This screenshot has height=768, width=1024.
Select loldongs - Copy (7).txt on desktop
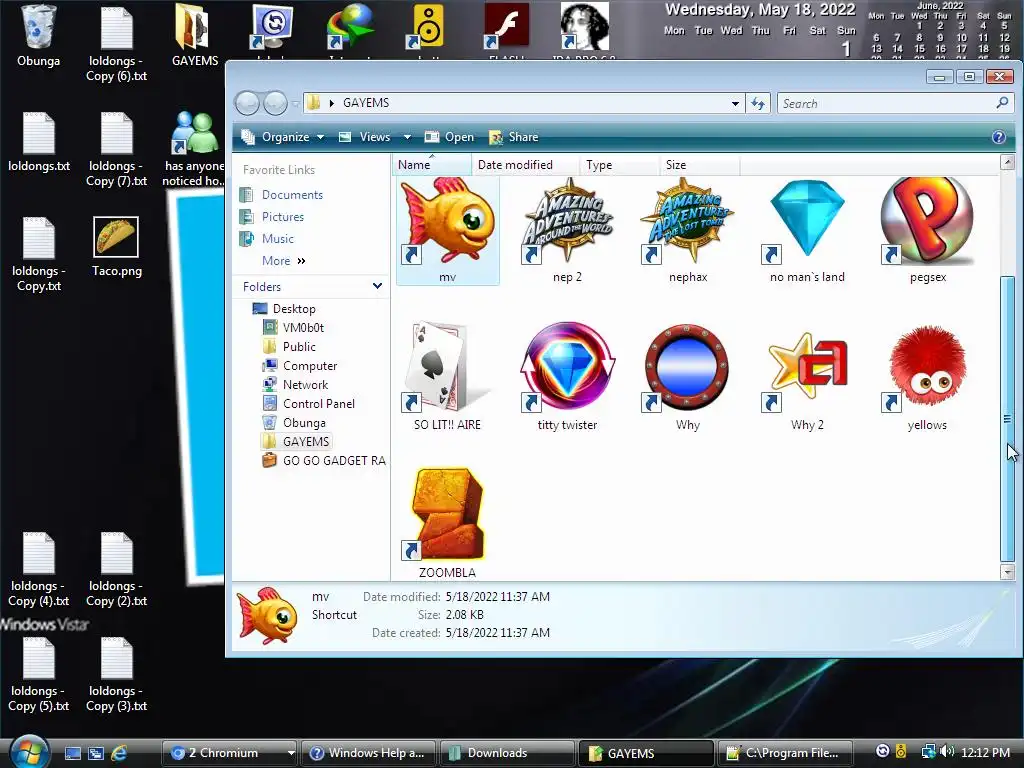tap(116, 149)
